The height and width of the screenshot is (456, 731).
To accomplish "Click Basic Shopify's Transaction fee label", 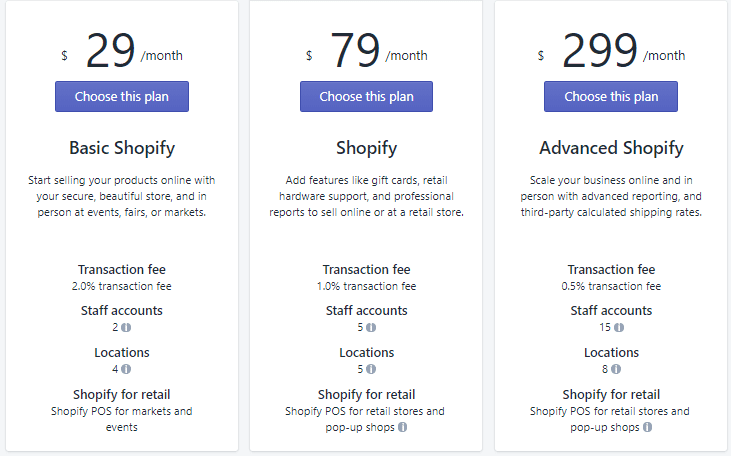I will click(x=122, y=269).
